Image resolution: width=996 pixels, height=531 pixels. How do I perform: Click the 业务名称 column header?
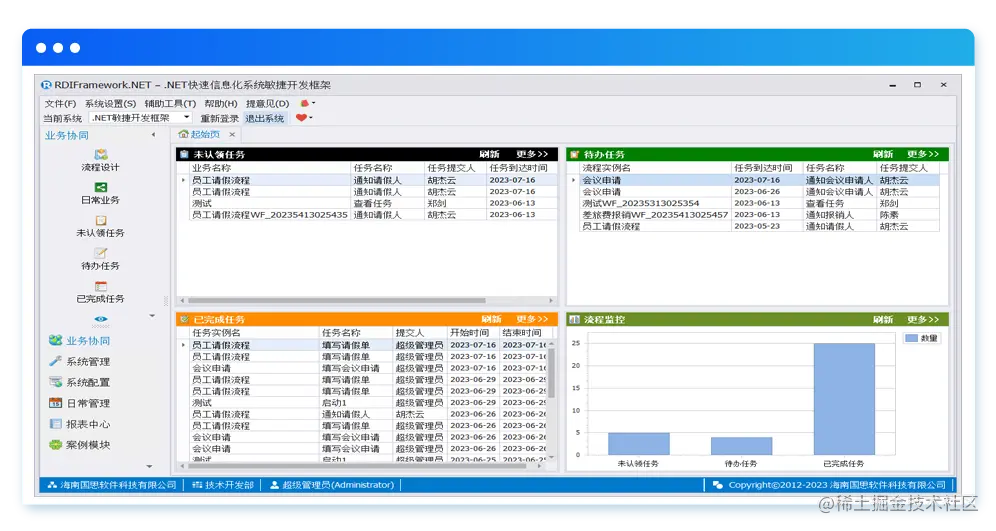click(x=270, y=168)
